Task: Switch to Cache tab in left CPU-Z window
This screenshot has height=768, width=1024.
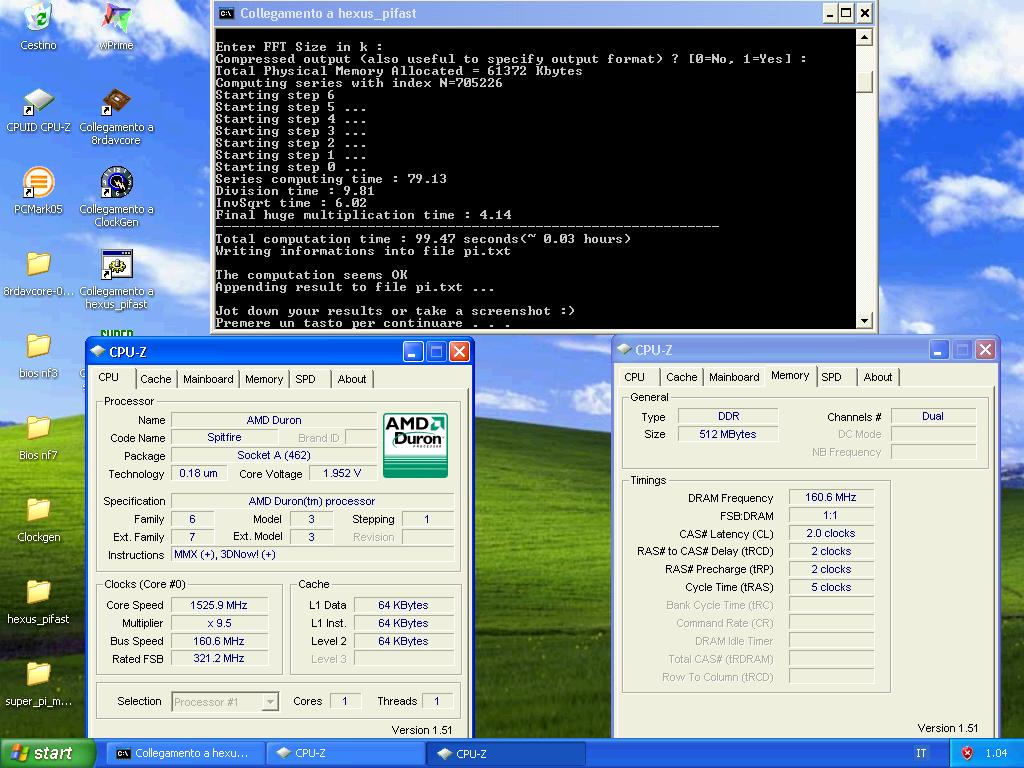Action: pyautogui.click(x=155, y=379)
